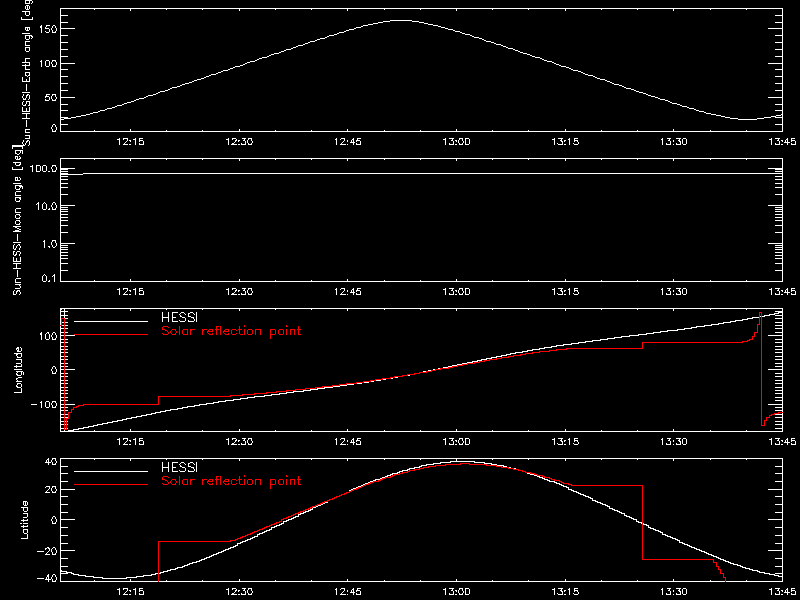Image resolution: width=800 pixels, height=600 pixels.
Task: Click 12:30 tick under Earth angle plot
Action: 239,142
